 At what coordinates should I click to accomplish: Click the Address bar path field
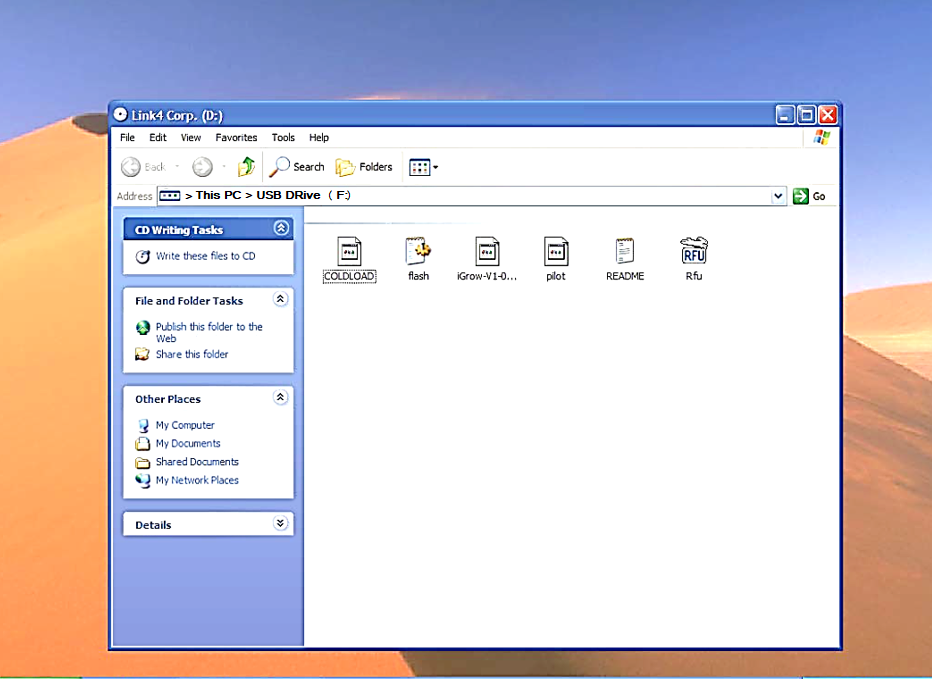[471, 196]
